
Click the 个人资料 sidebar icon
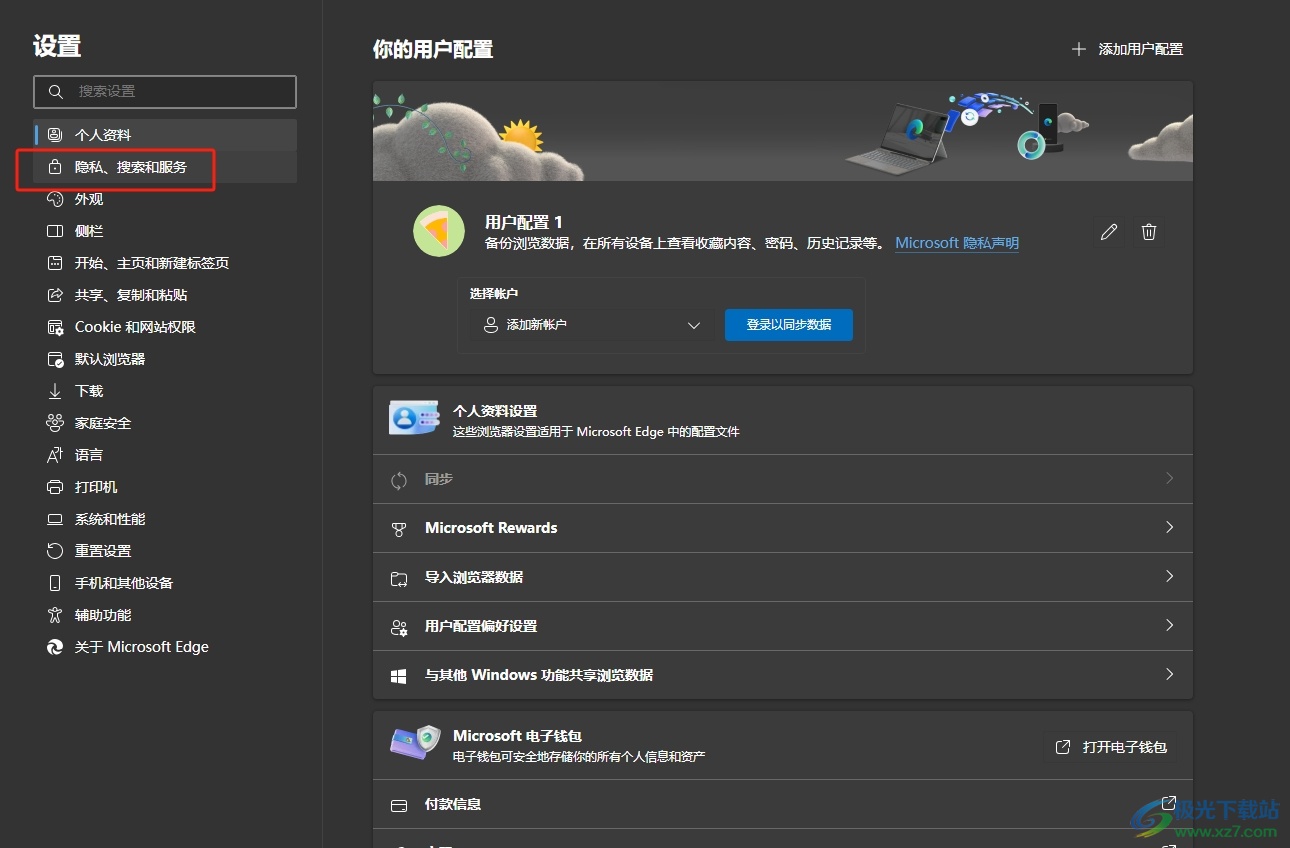55,135
